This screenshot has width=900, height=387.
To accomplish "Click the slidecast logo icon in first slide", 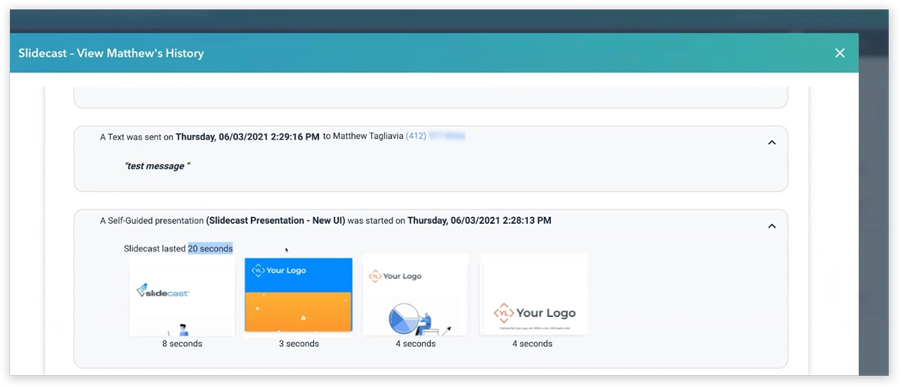I will click(141, 290).
